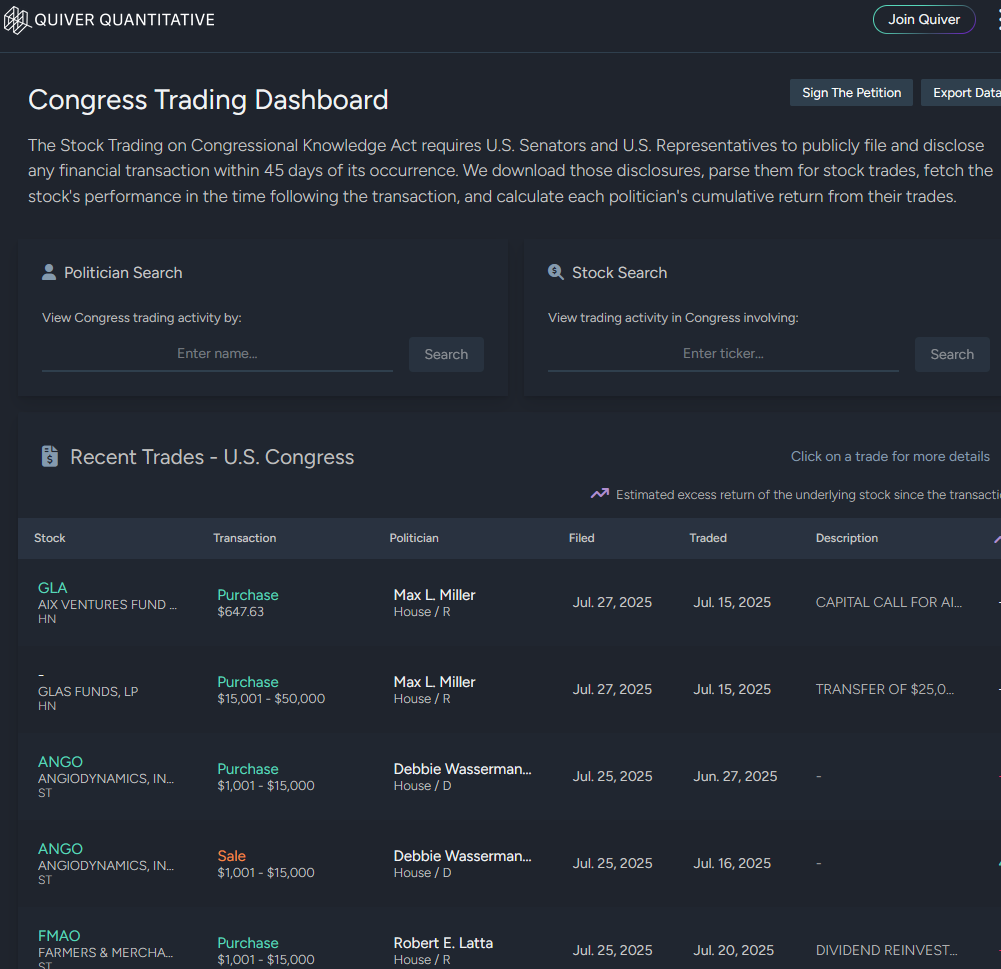The width and height of the screenshot is (1001, 969).
Task: Open ANGO ticker in the Sale row
Action: [60, 849]
